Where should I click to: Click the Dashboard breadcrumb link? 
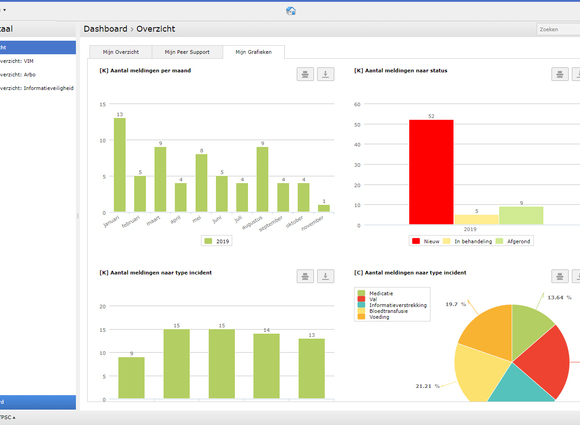[x=105, y=29]
